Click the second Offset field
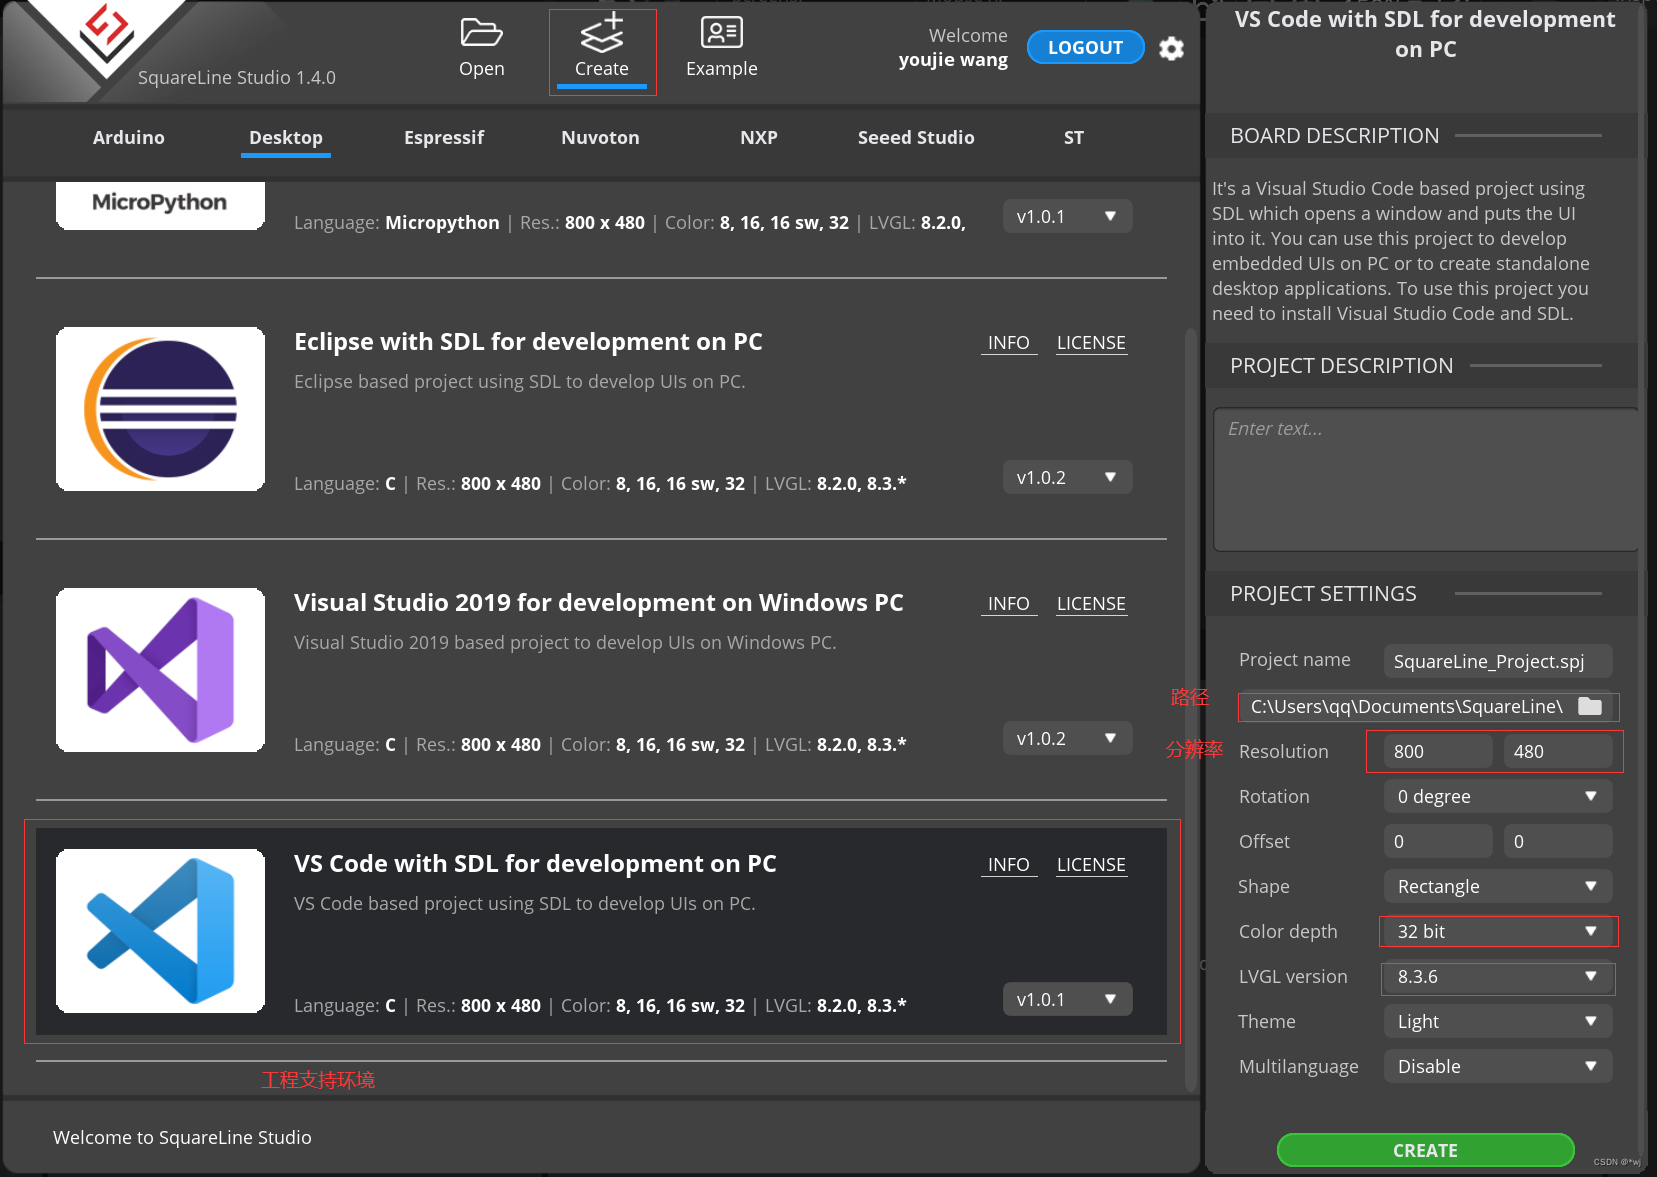This screenshot has width=1657, height=1177. (x=1558, y=841)
